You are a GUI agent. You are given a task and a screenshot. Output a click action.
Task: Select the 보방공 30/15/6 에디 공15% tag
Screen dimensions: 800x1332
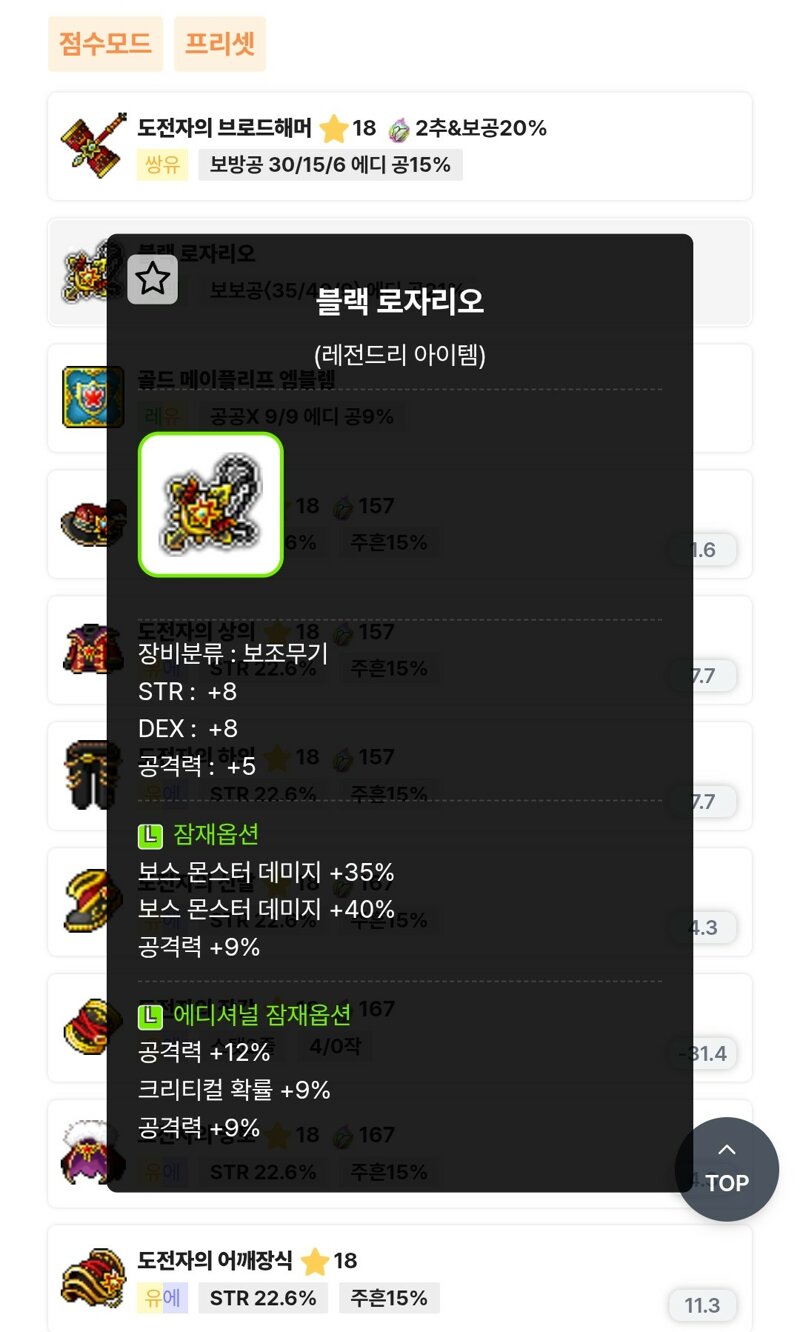[x=330, y=165]
